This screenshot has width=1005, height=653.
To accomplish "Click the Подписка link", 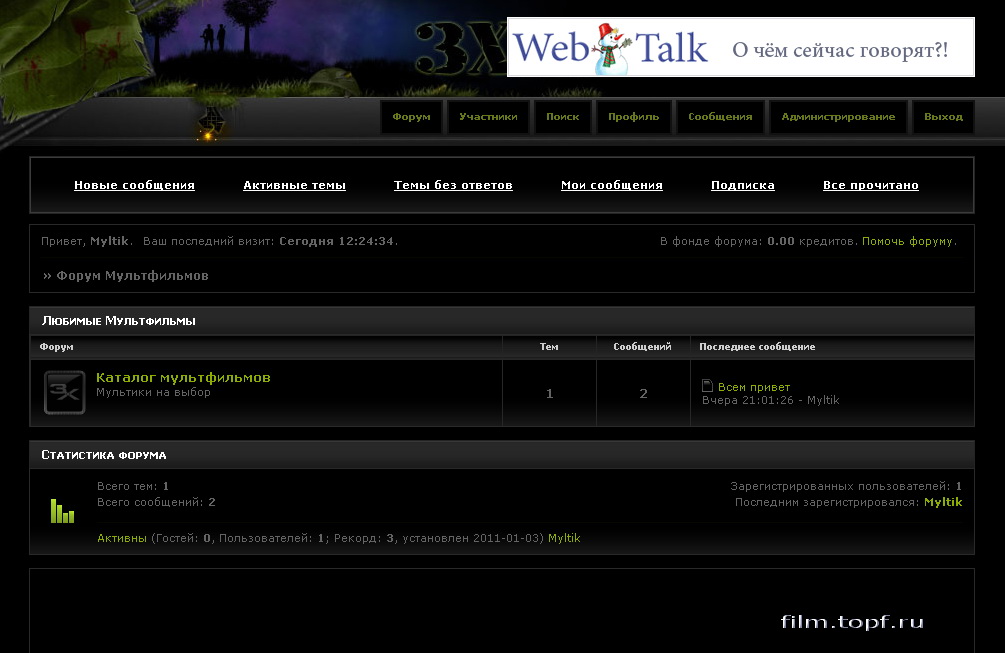I will [x=742, y=185].
